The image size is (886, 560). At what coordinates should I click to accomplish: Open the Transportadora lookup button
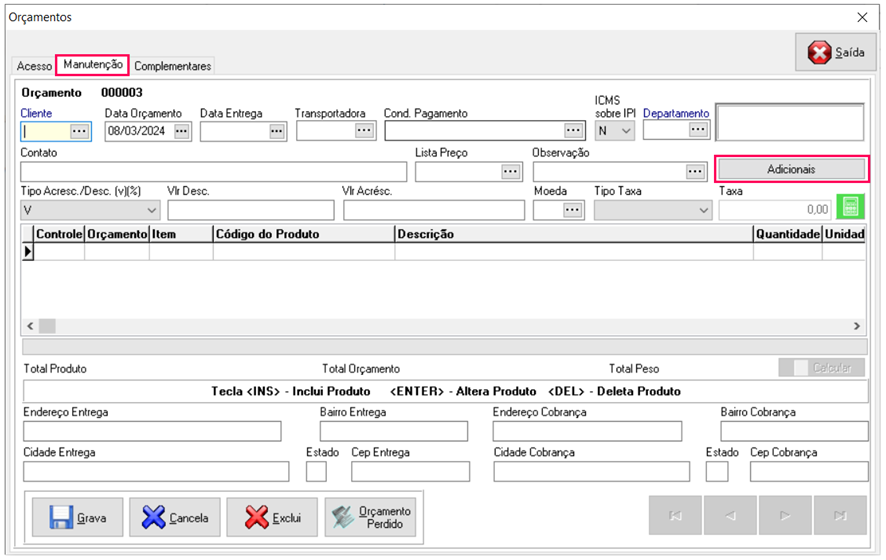(x=364, y=131)
